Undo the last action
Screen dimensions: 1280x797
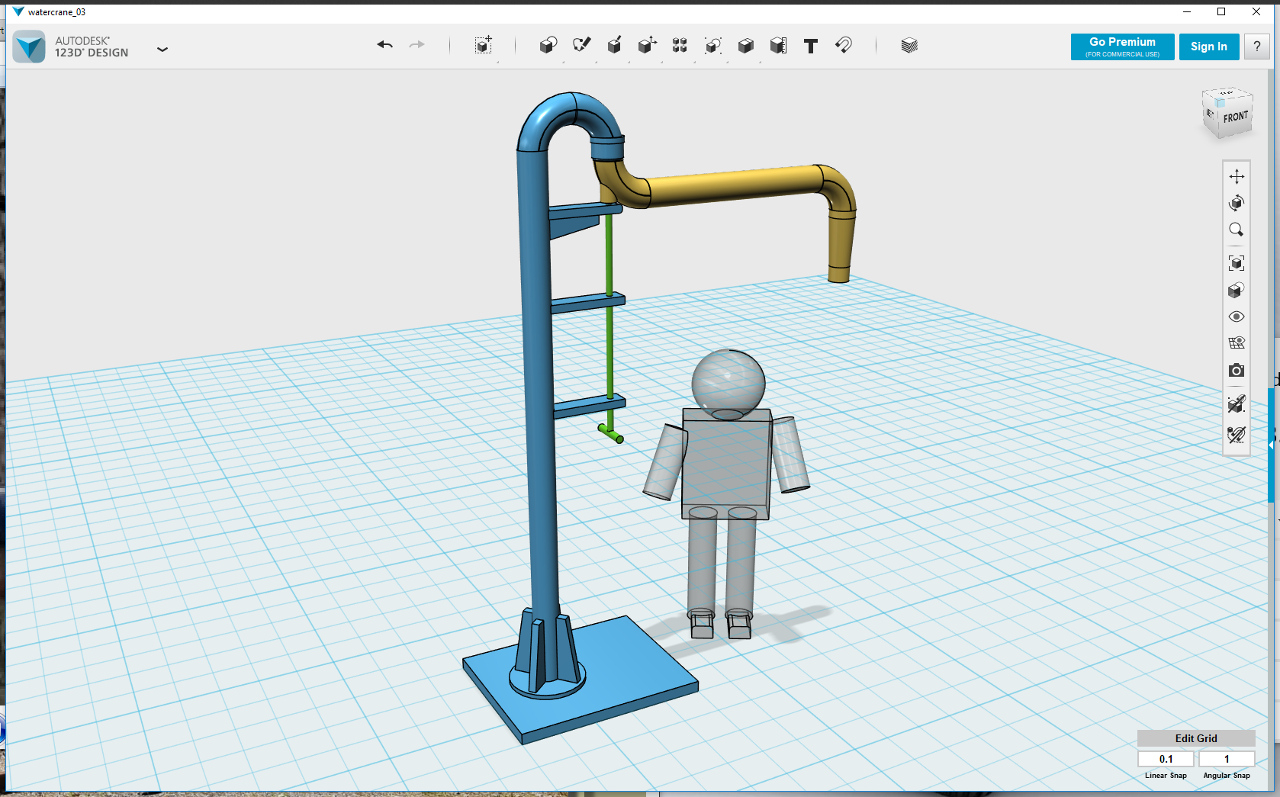click(385, 45)
